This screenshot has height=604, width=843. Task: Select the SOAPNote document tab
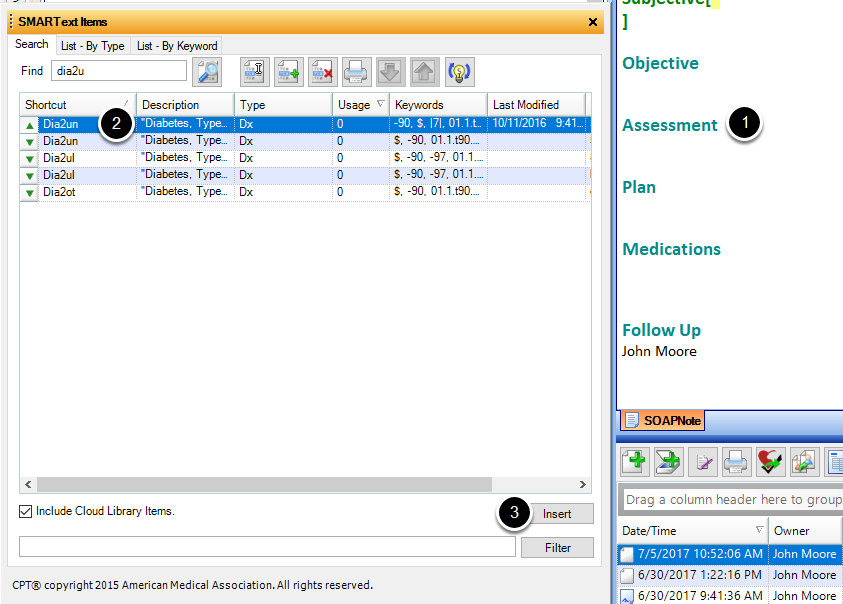663,421
